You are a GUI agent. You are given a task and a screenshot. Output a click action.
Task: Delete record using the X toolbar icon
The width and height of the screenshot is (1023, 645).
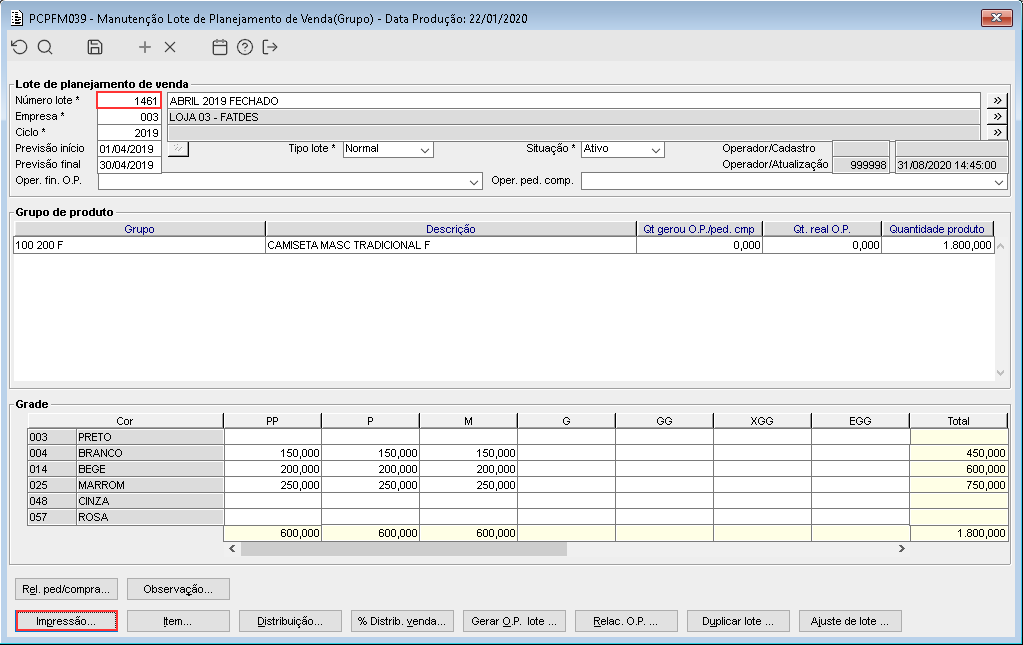pyautogui.click(x=170, y=47)
